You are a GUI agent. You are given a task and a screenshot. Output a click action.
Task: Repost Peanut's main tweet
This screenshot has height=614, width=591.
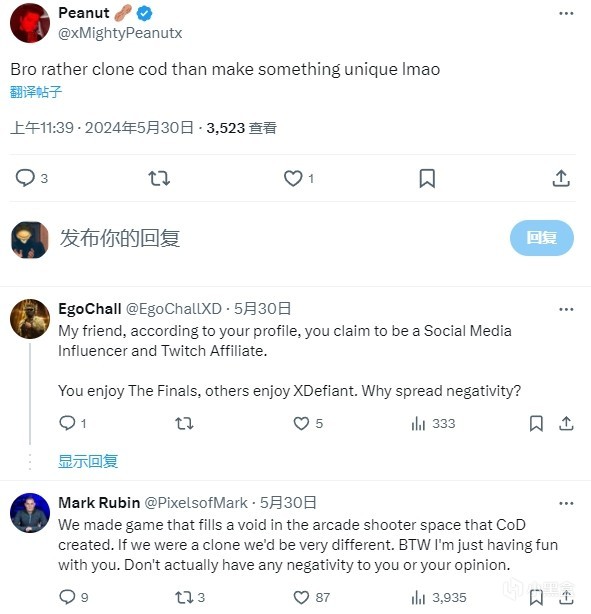click(159, 179)
